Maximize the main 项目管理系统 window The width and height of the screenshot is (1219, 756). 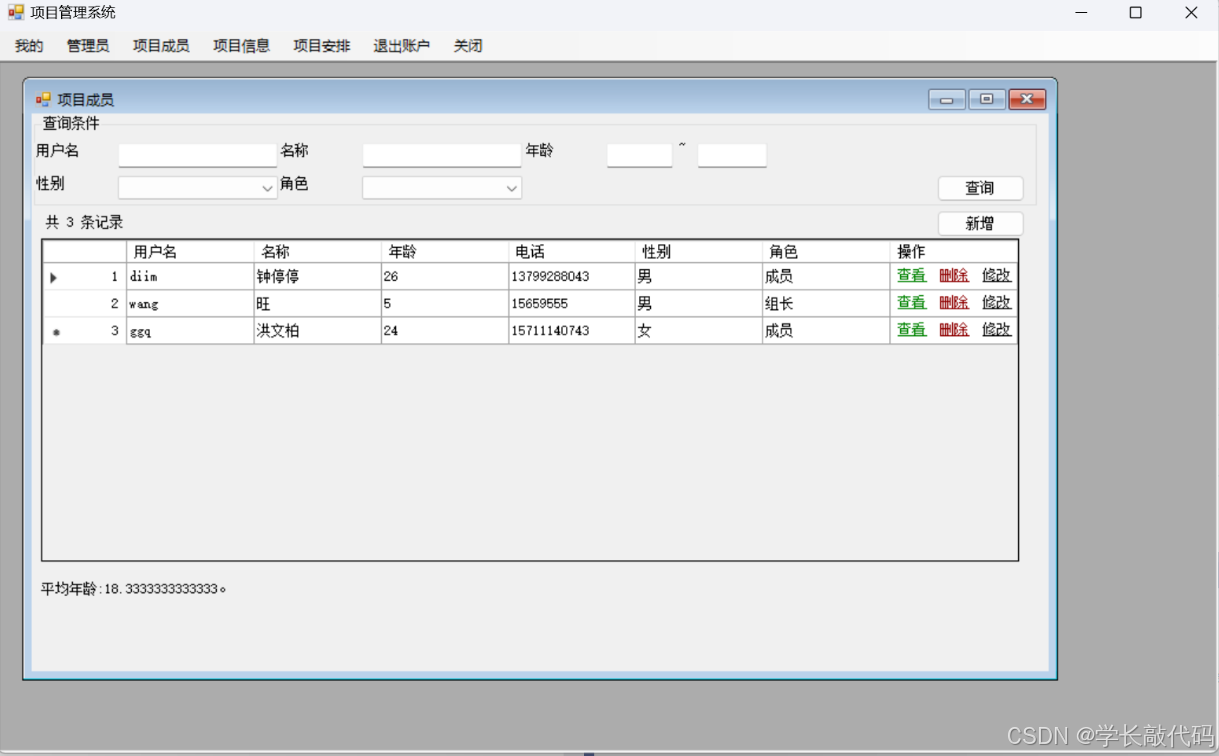[1135, 13]
